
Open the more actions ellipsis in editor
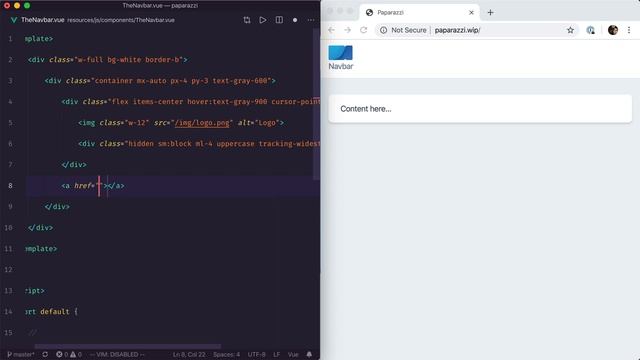pos(311,20)
